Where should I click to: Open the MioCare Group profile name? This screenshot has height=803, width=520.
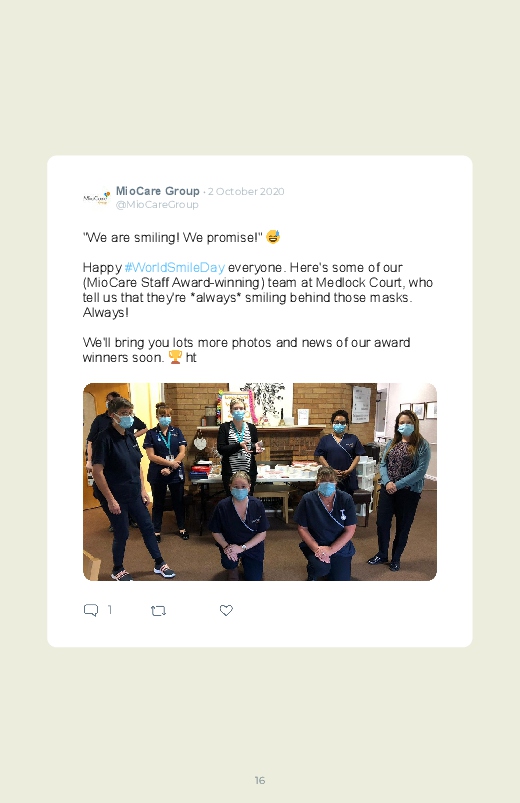157,191
